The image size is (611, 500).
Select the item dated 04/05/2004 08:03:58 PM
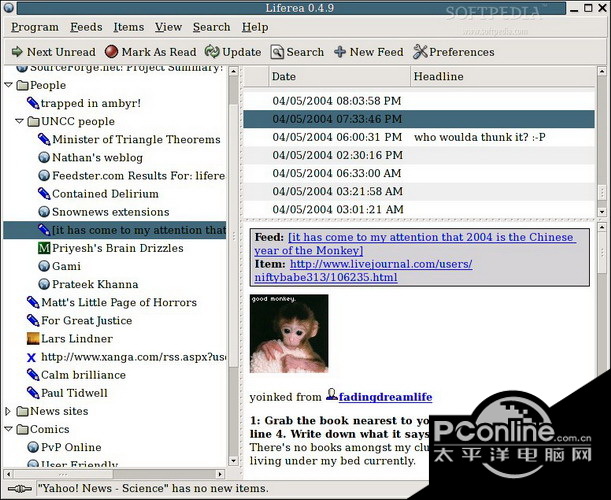[419, 101]
